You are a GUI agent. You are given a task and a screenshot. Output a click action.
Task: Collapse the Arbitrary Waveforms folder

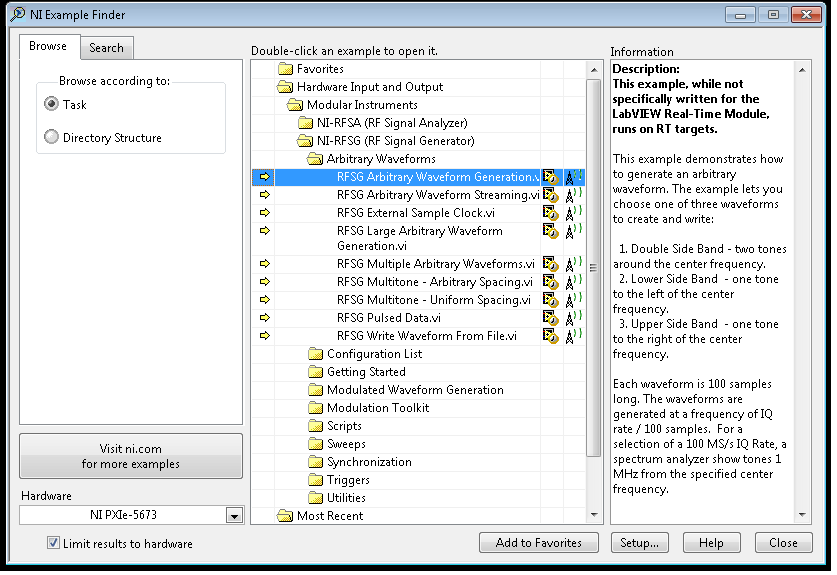[315, 159]
